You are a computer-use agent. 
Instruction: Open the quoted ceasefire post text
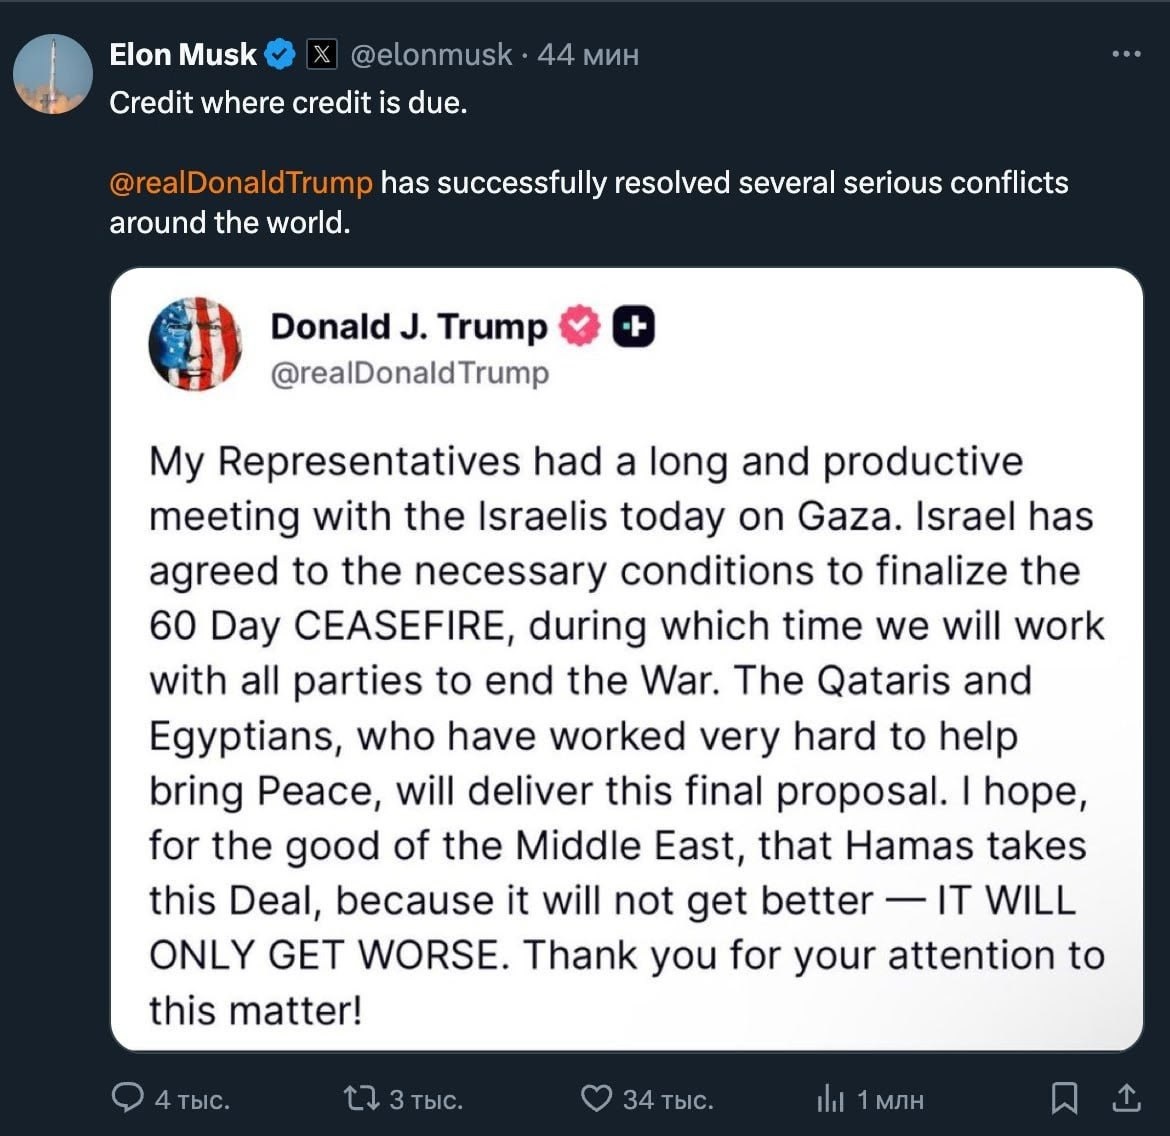tap(626, 735)
